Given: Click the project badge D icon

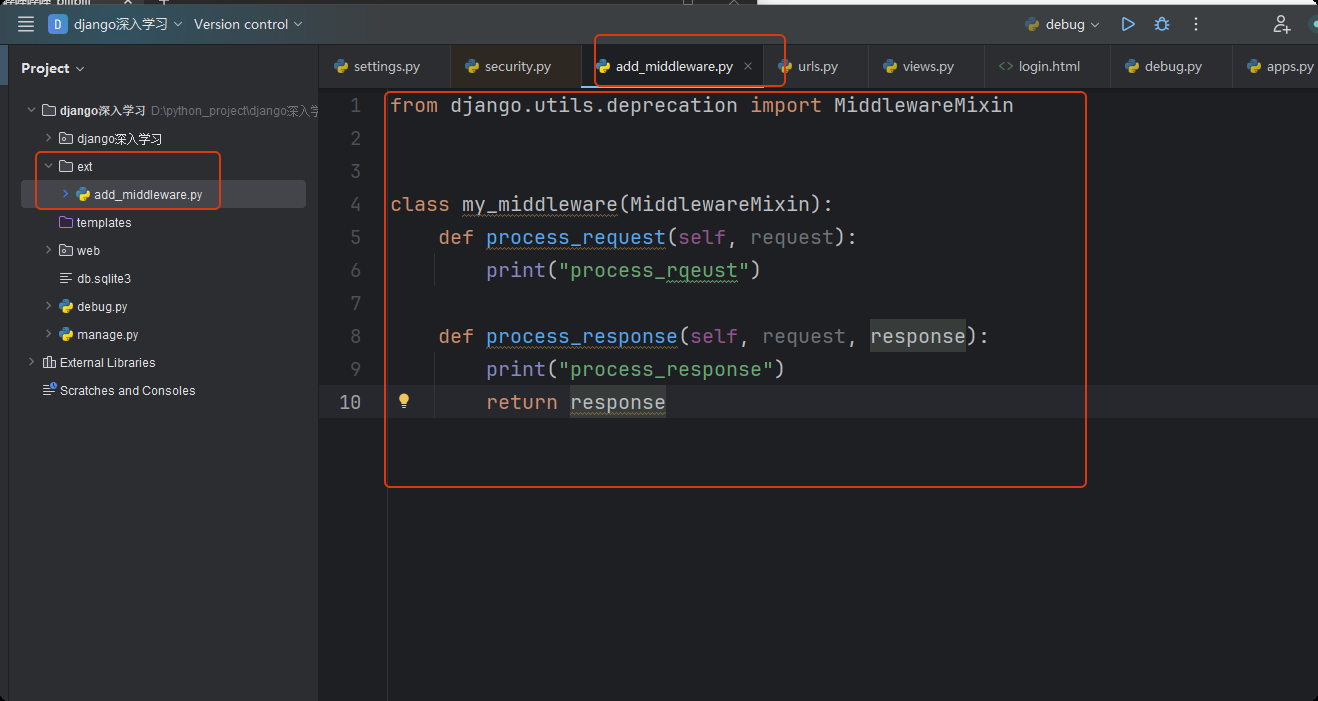Looking at the screenshot, I should (57, 24).
